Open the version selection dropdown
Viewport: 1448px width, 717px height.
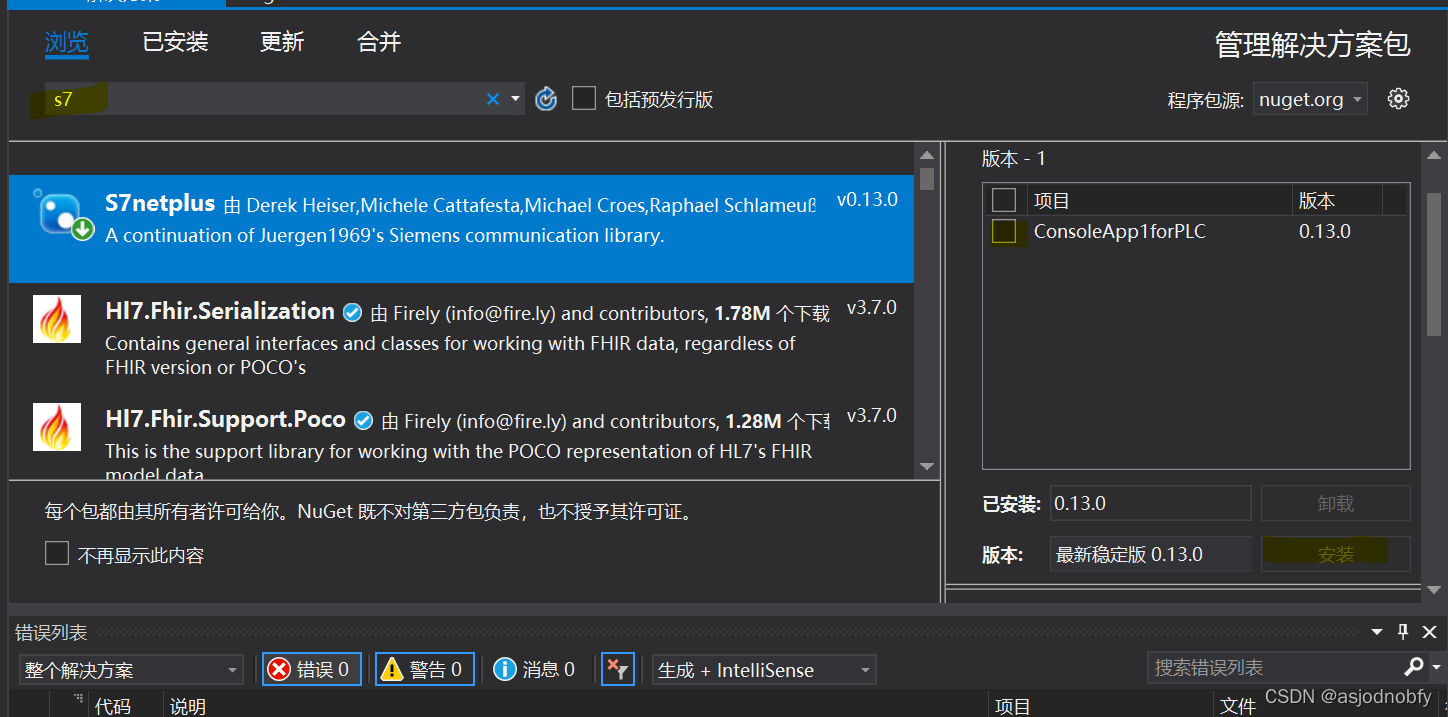click(x=1150, y=554)
